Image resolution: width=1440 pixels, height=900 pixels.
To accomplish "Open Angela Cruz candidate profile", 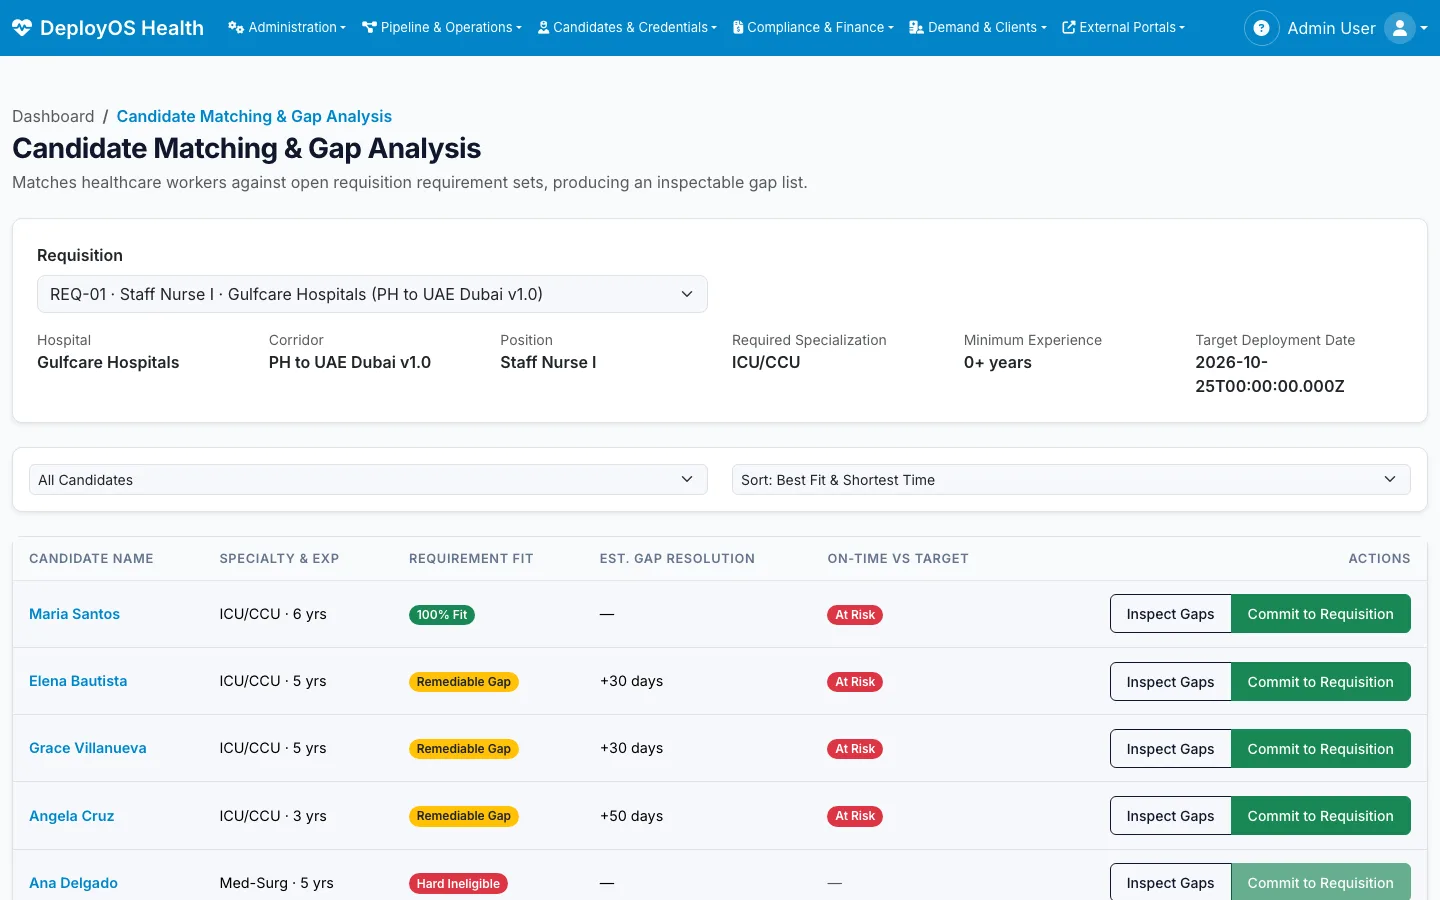I will [x=72, y=816].
